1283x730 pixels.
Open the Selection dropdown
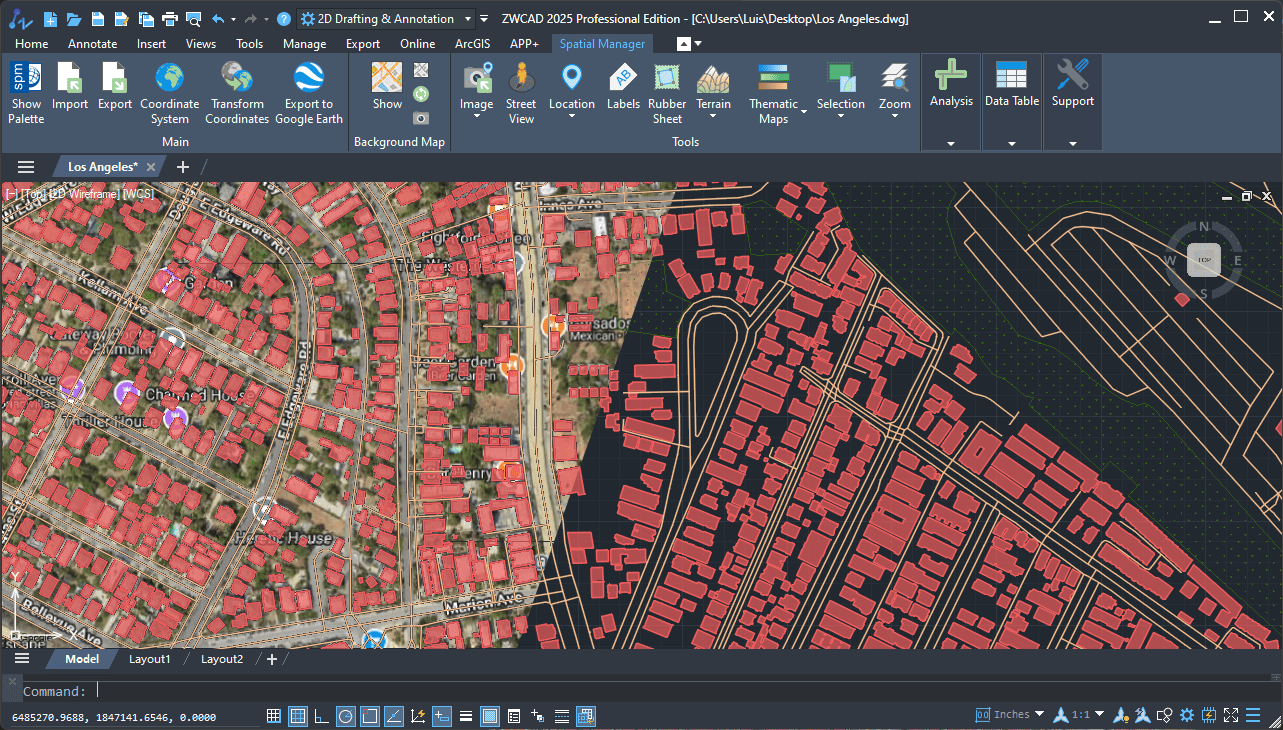point(841,116)
